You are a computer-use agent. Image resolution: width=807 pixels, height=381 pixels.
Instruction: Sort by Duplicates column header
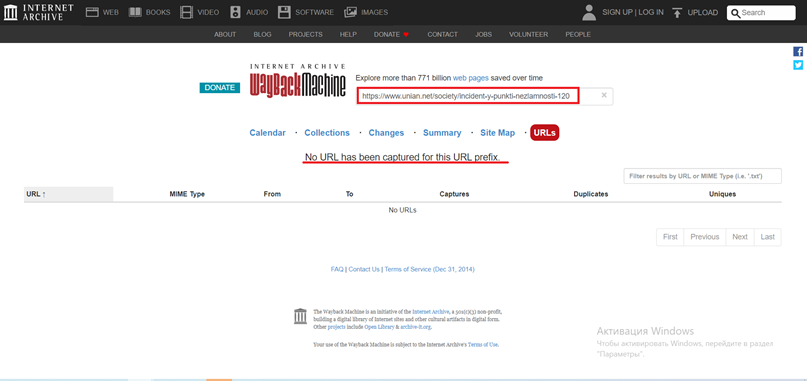[591, 194]
